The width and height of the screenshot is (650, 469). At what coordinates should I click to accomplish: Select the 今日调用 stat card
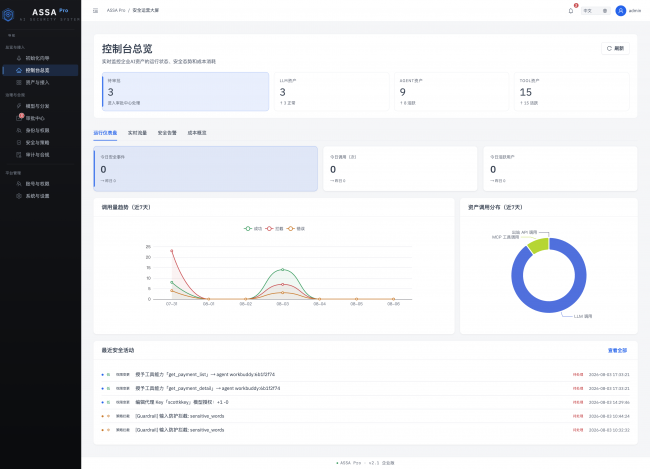400,169
